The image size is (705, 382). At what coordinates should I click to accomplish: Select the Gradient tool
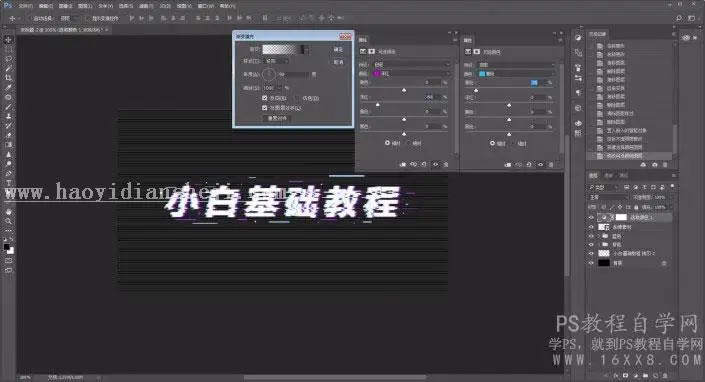[x=9, y=145]
